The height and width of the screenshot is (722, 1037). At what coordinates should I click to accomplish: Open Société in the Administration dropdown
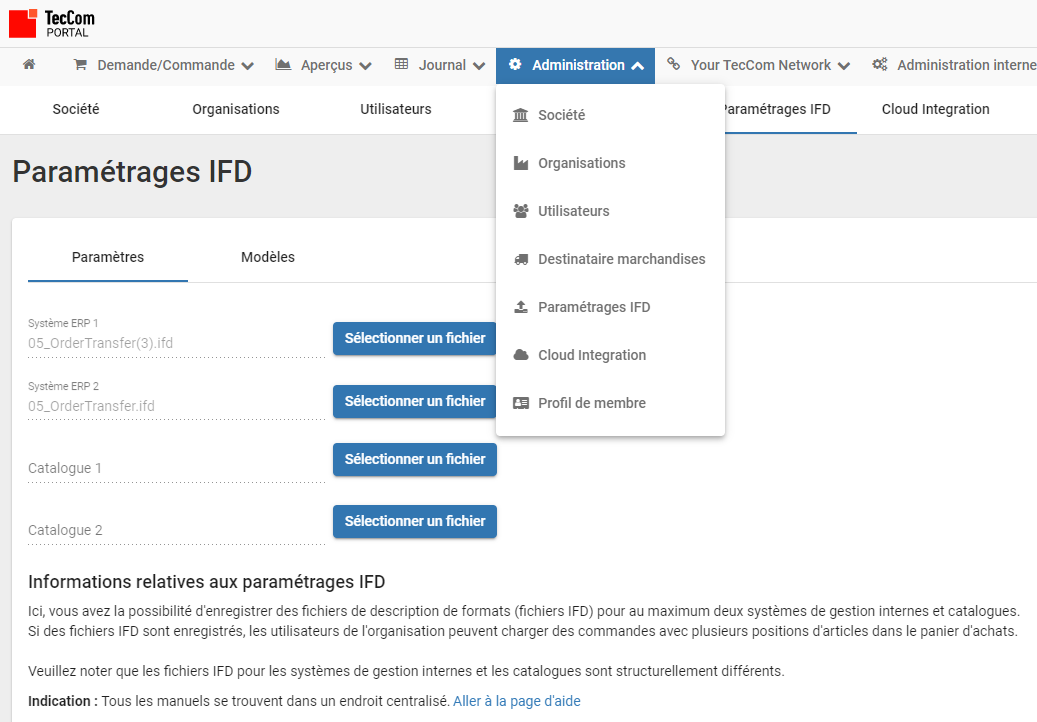tap(610, 115)
